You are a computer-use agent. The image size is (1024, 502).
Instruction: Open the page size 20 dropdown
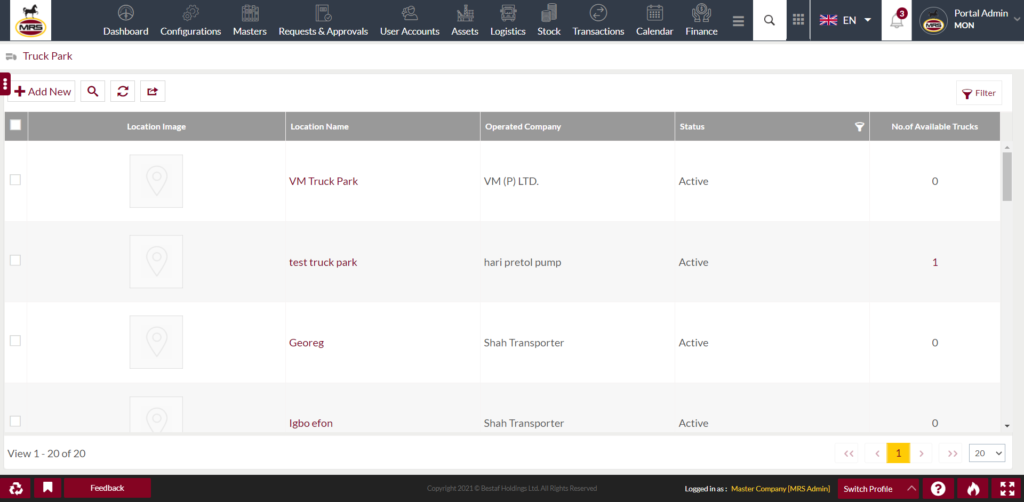click(987, 453)
